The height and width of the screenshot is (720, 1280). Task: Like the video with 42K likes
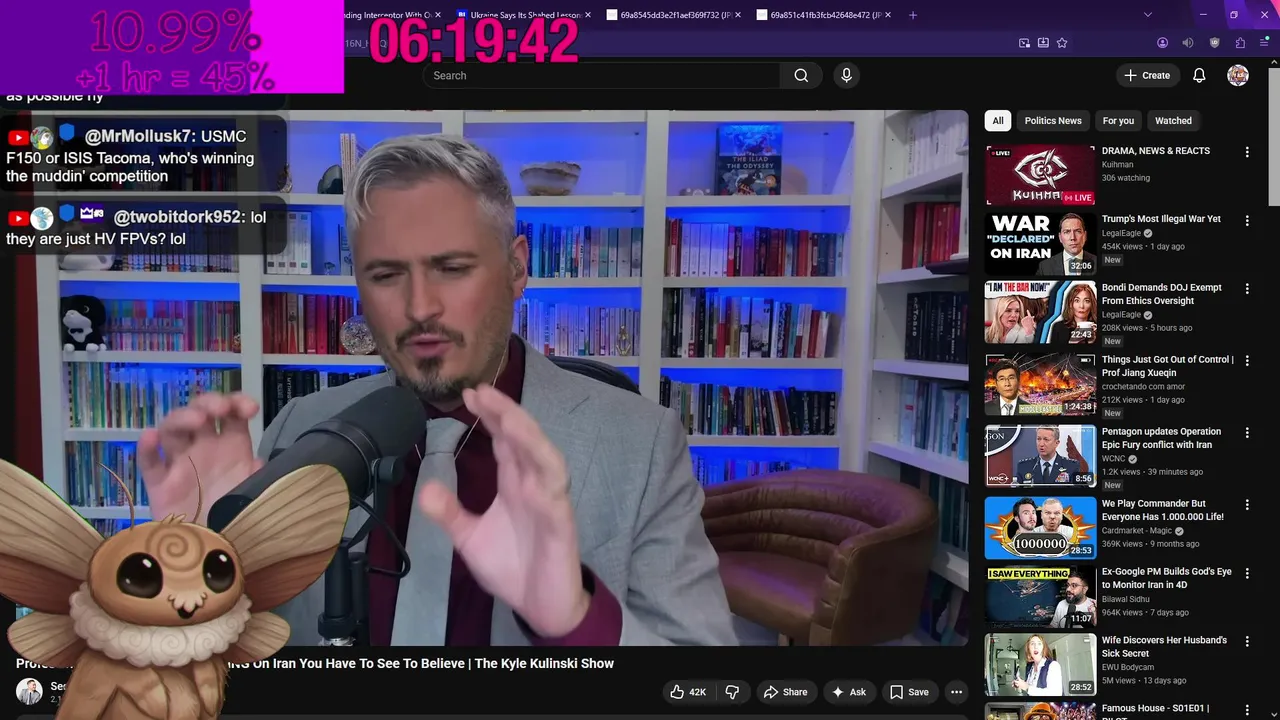point(688,692)
